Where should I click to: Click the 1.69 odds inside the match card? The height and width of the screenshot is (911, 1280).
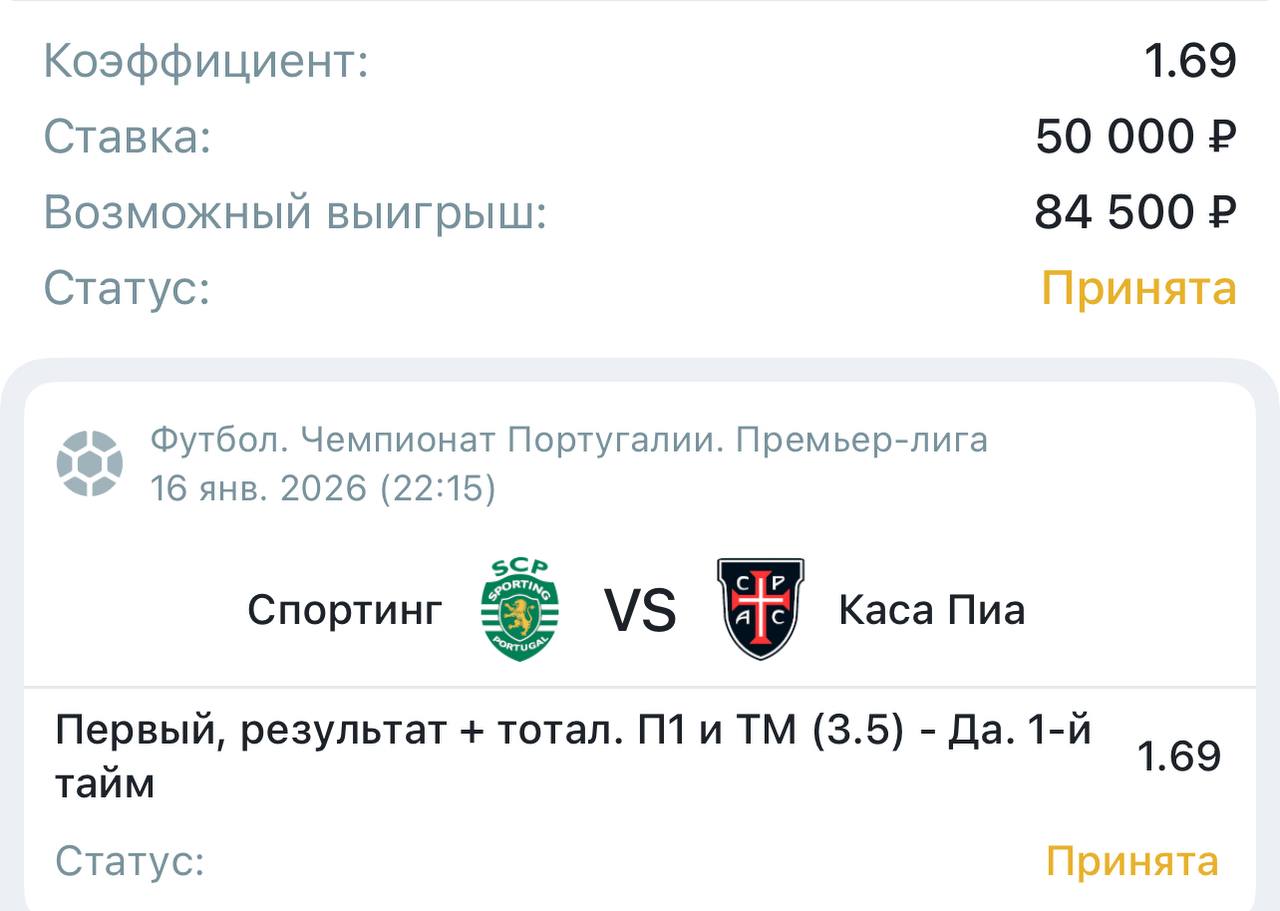[1179, 756]
